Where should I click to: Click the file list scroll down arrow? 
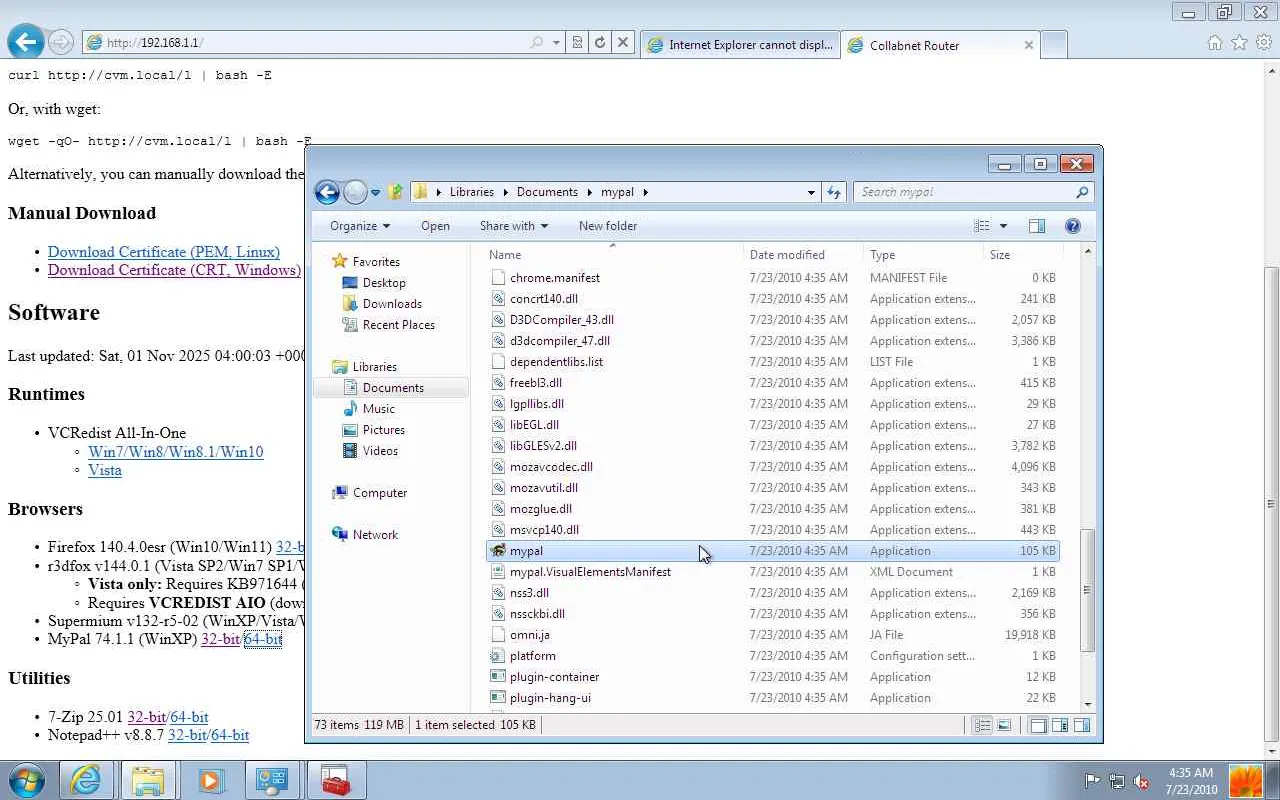click(x=1088, y=704)
